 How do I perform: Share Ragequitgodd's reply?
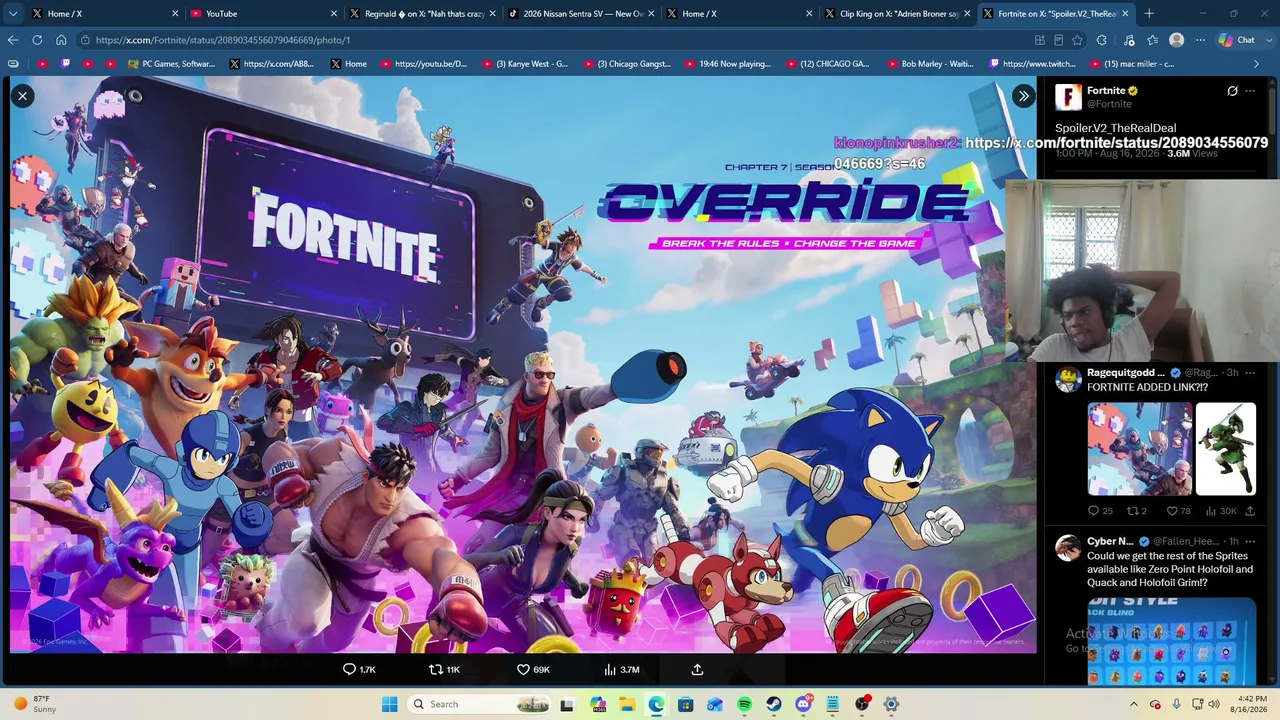tap(1249, 511)
